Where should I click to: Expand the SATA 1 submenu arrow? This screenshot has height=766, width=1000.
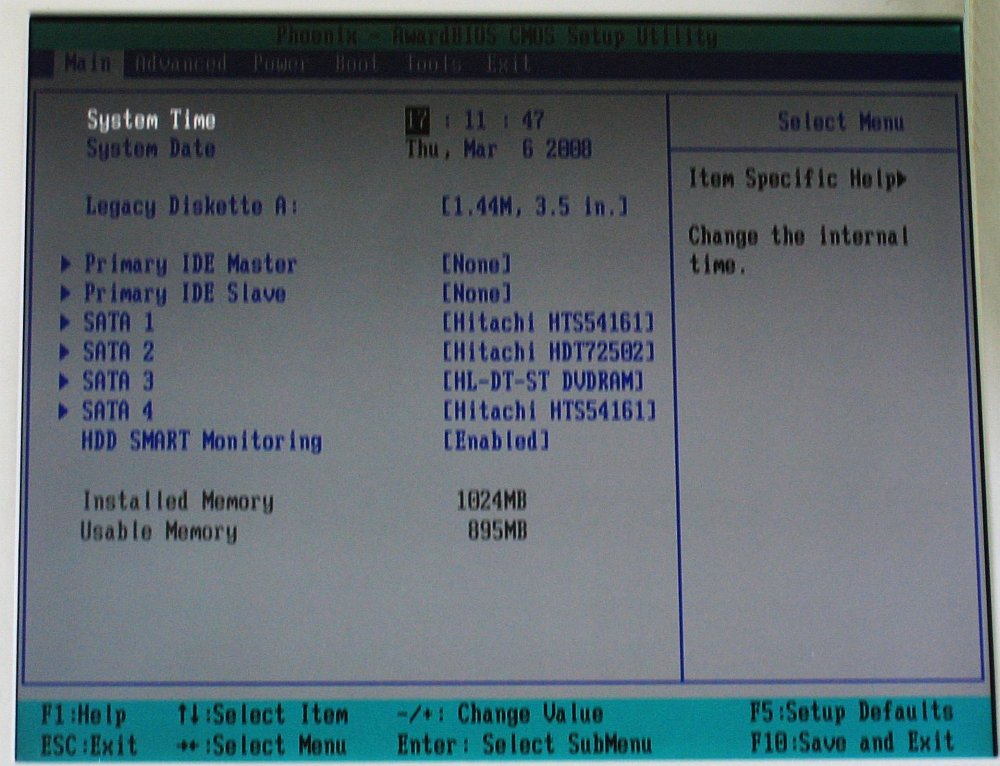coord(64,323)
